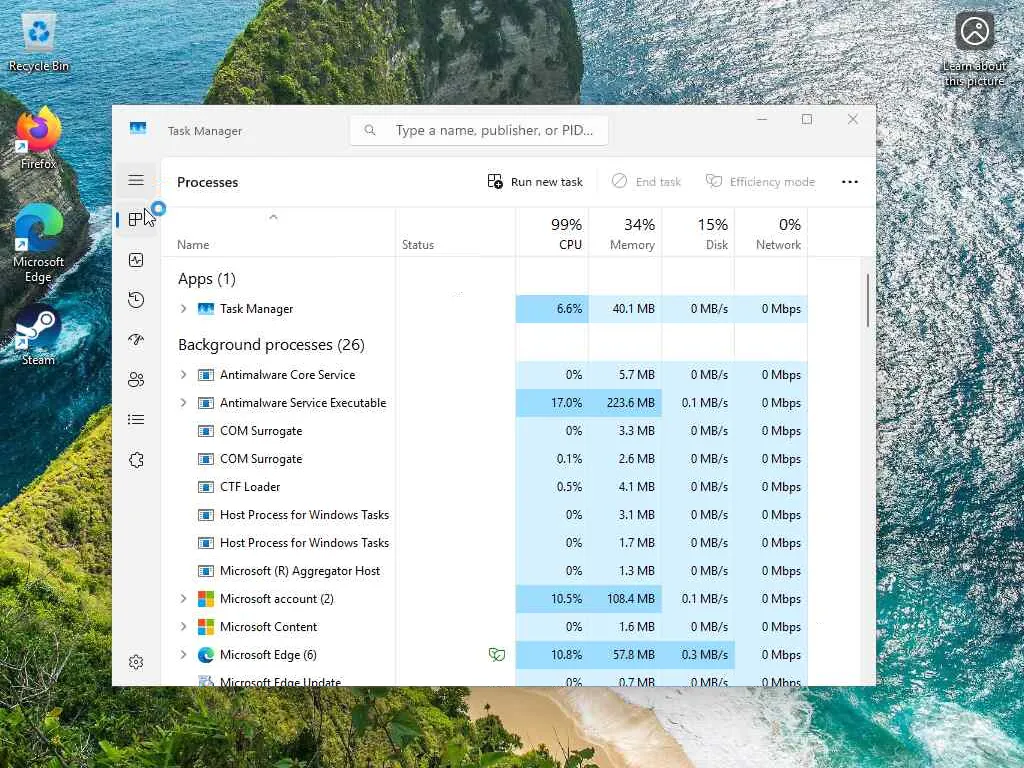Open the Task Manager hamburger navigation menu
Viewport: 1024px width, 768px height.
coord(136,180)
